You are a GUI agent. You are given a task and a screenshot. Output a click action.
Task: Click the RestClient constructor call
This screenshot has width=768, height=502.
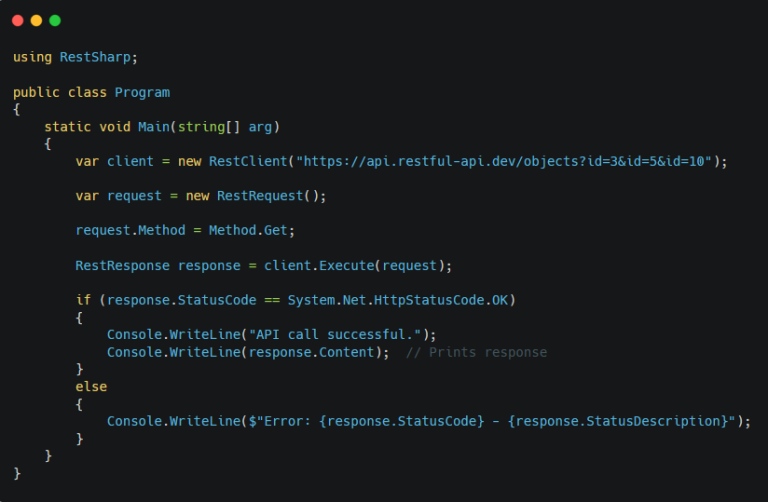click(248, 161)
